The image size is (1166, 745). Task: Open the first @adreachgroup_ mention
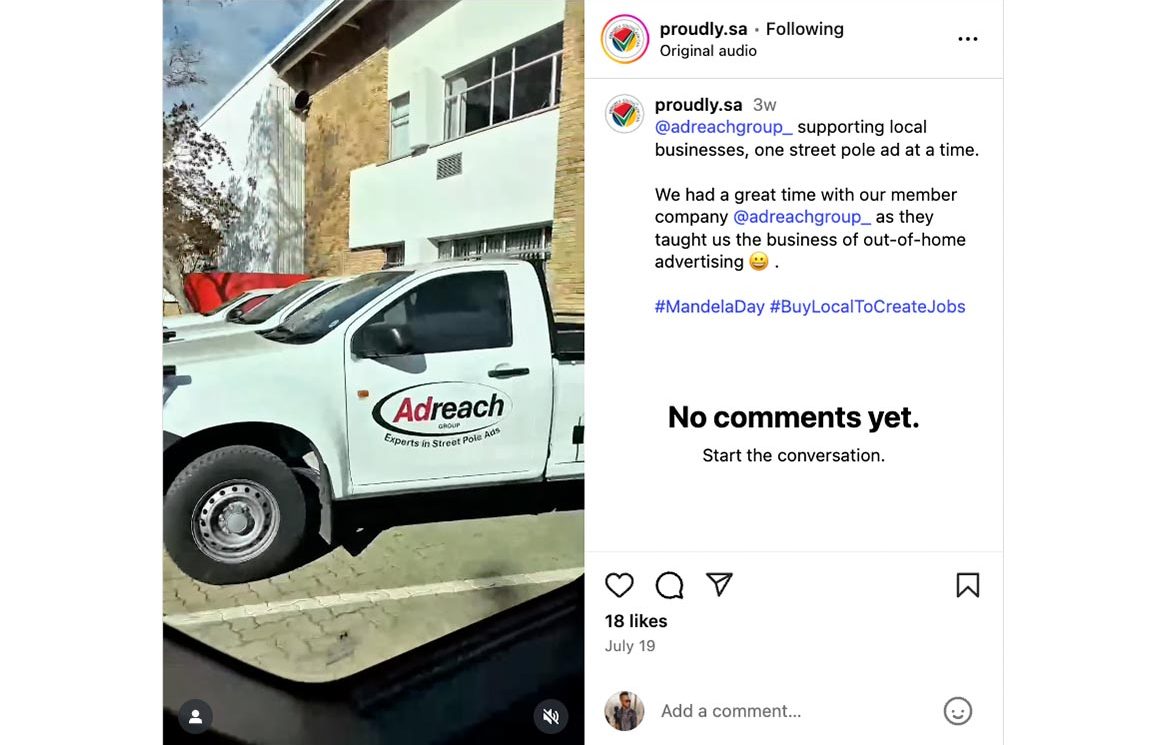[724, 127]
